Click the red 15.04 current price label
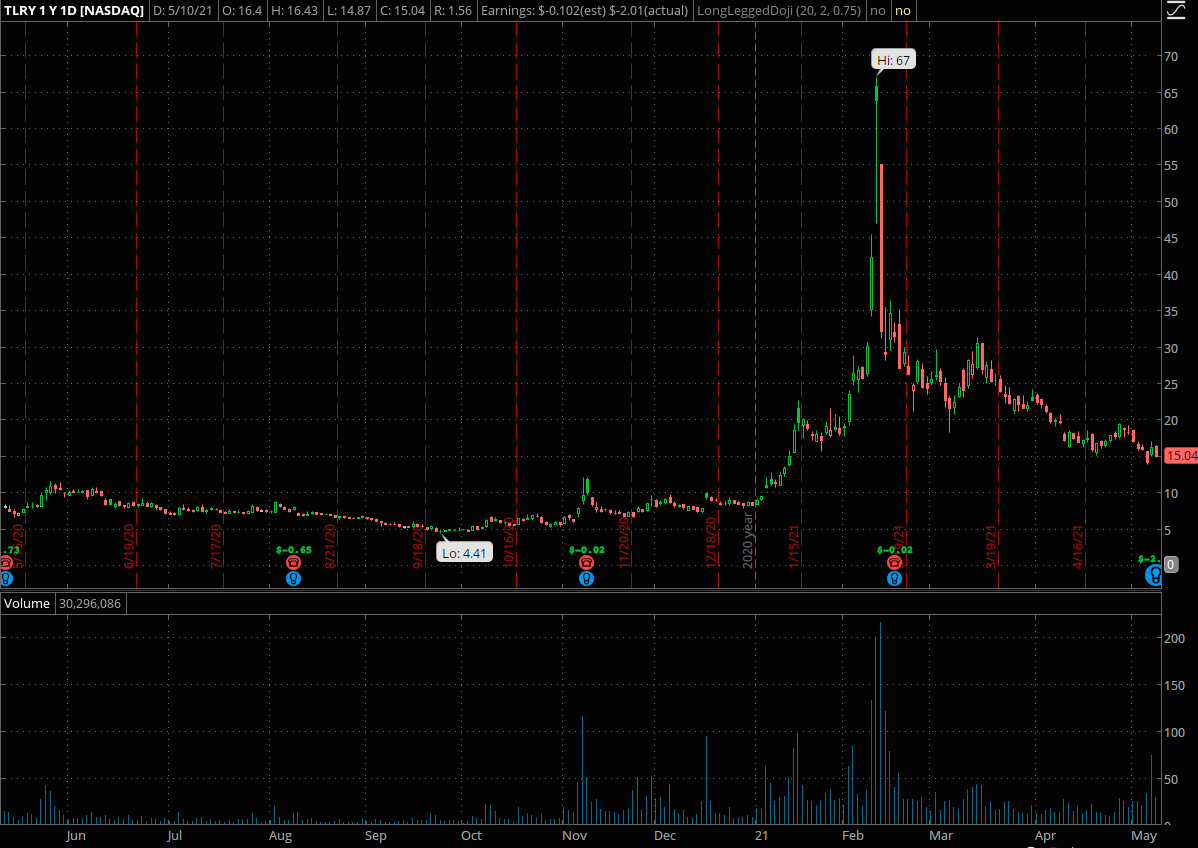 (1182, 456)
